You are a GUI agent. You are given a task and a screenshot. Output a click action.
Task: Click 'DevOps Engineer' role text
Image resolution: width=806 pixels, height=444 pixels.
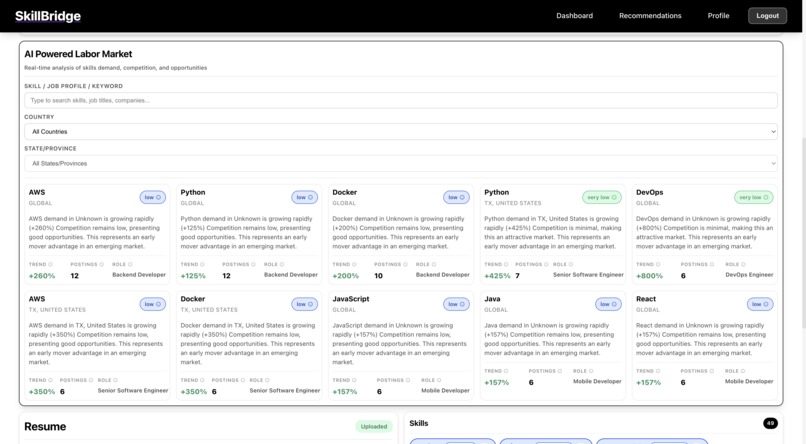point(749,275)
